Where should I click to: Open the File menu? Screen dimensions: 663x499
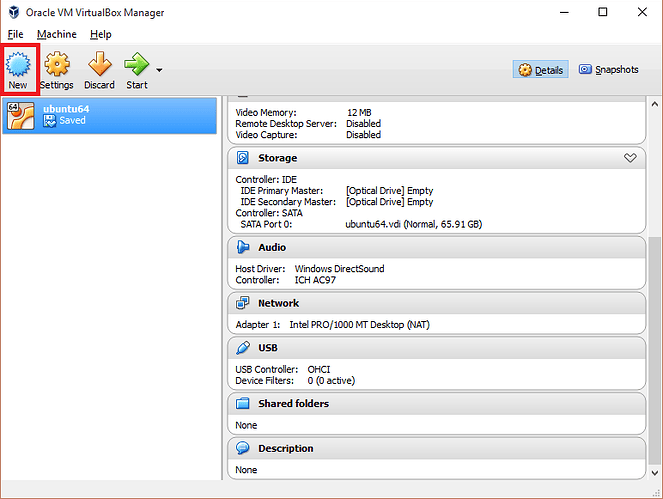click(x=16, y=34)
